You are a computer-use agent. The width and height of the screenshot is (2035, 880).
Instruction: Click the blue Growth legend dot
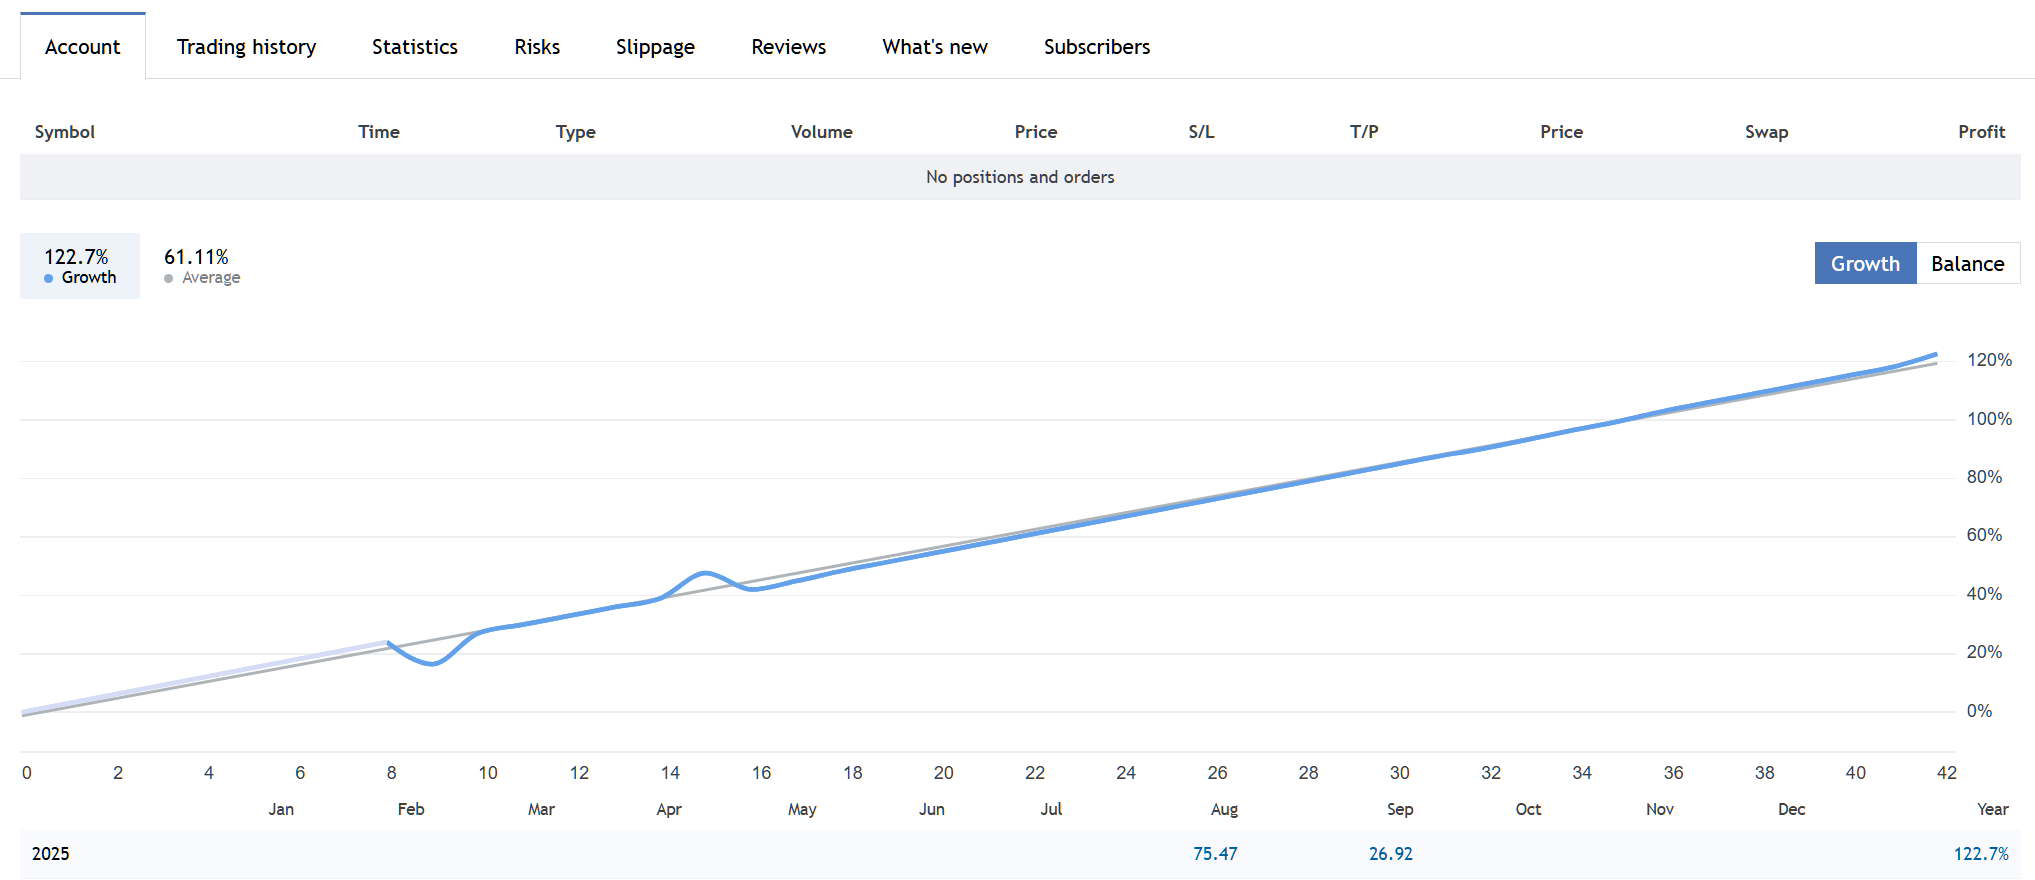[48, 279]
